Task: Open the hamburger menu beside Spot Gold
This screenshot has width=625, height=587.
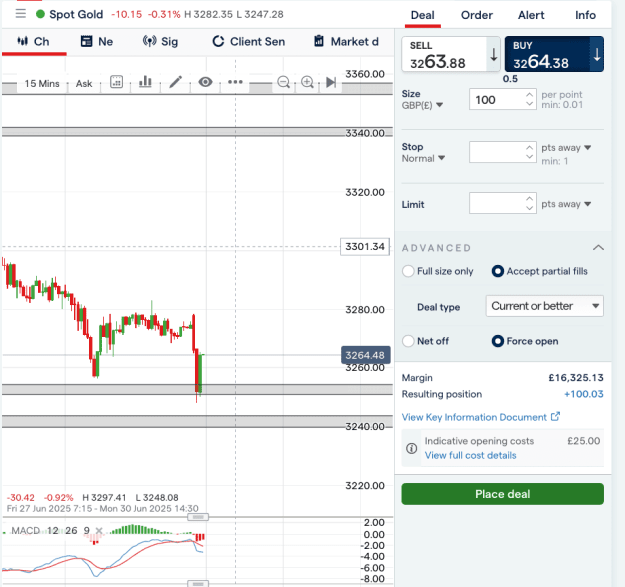Action: (21, 14)
